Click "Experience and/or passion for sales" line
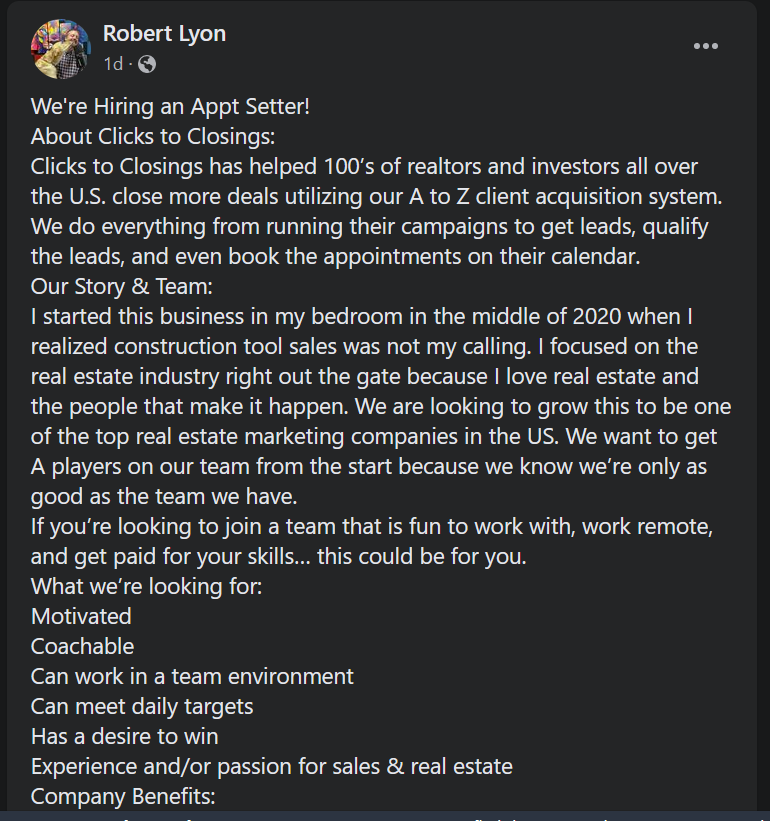The image size is (770, 821). [x=272, y=767]
